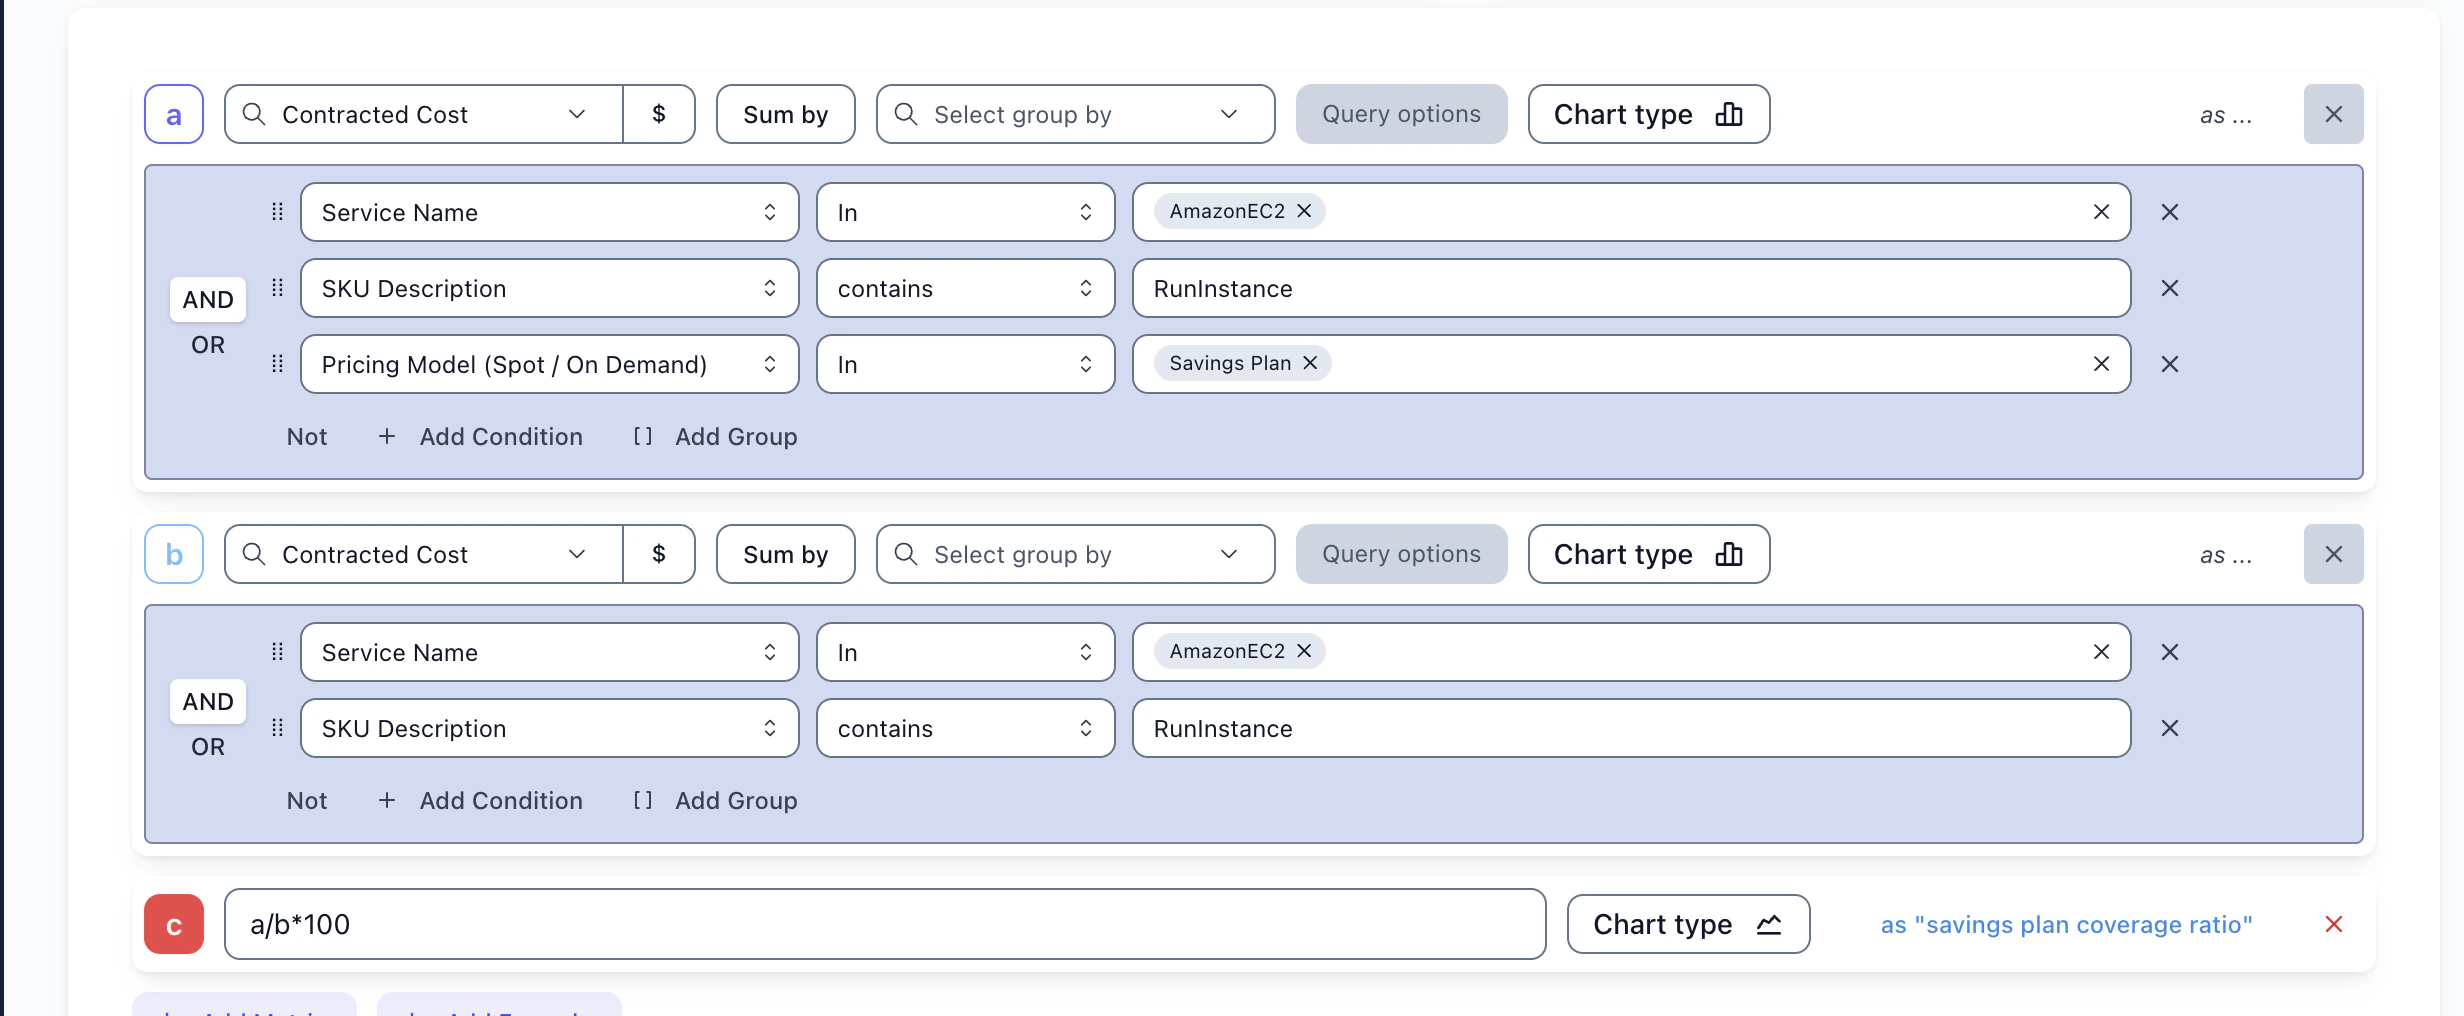The image size is (2464, 1016).
Task: Open Chart type menu for formula c
Action: pos(1687,924)
